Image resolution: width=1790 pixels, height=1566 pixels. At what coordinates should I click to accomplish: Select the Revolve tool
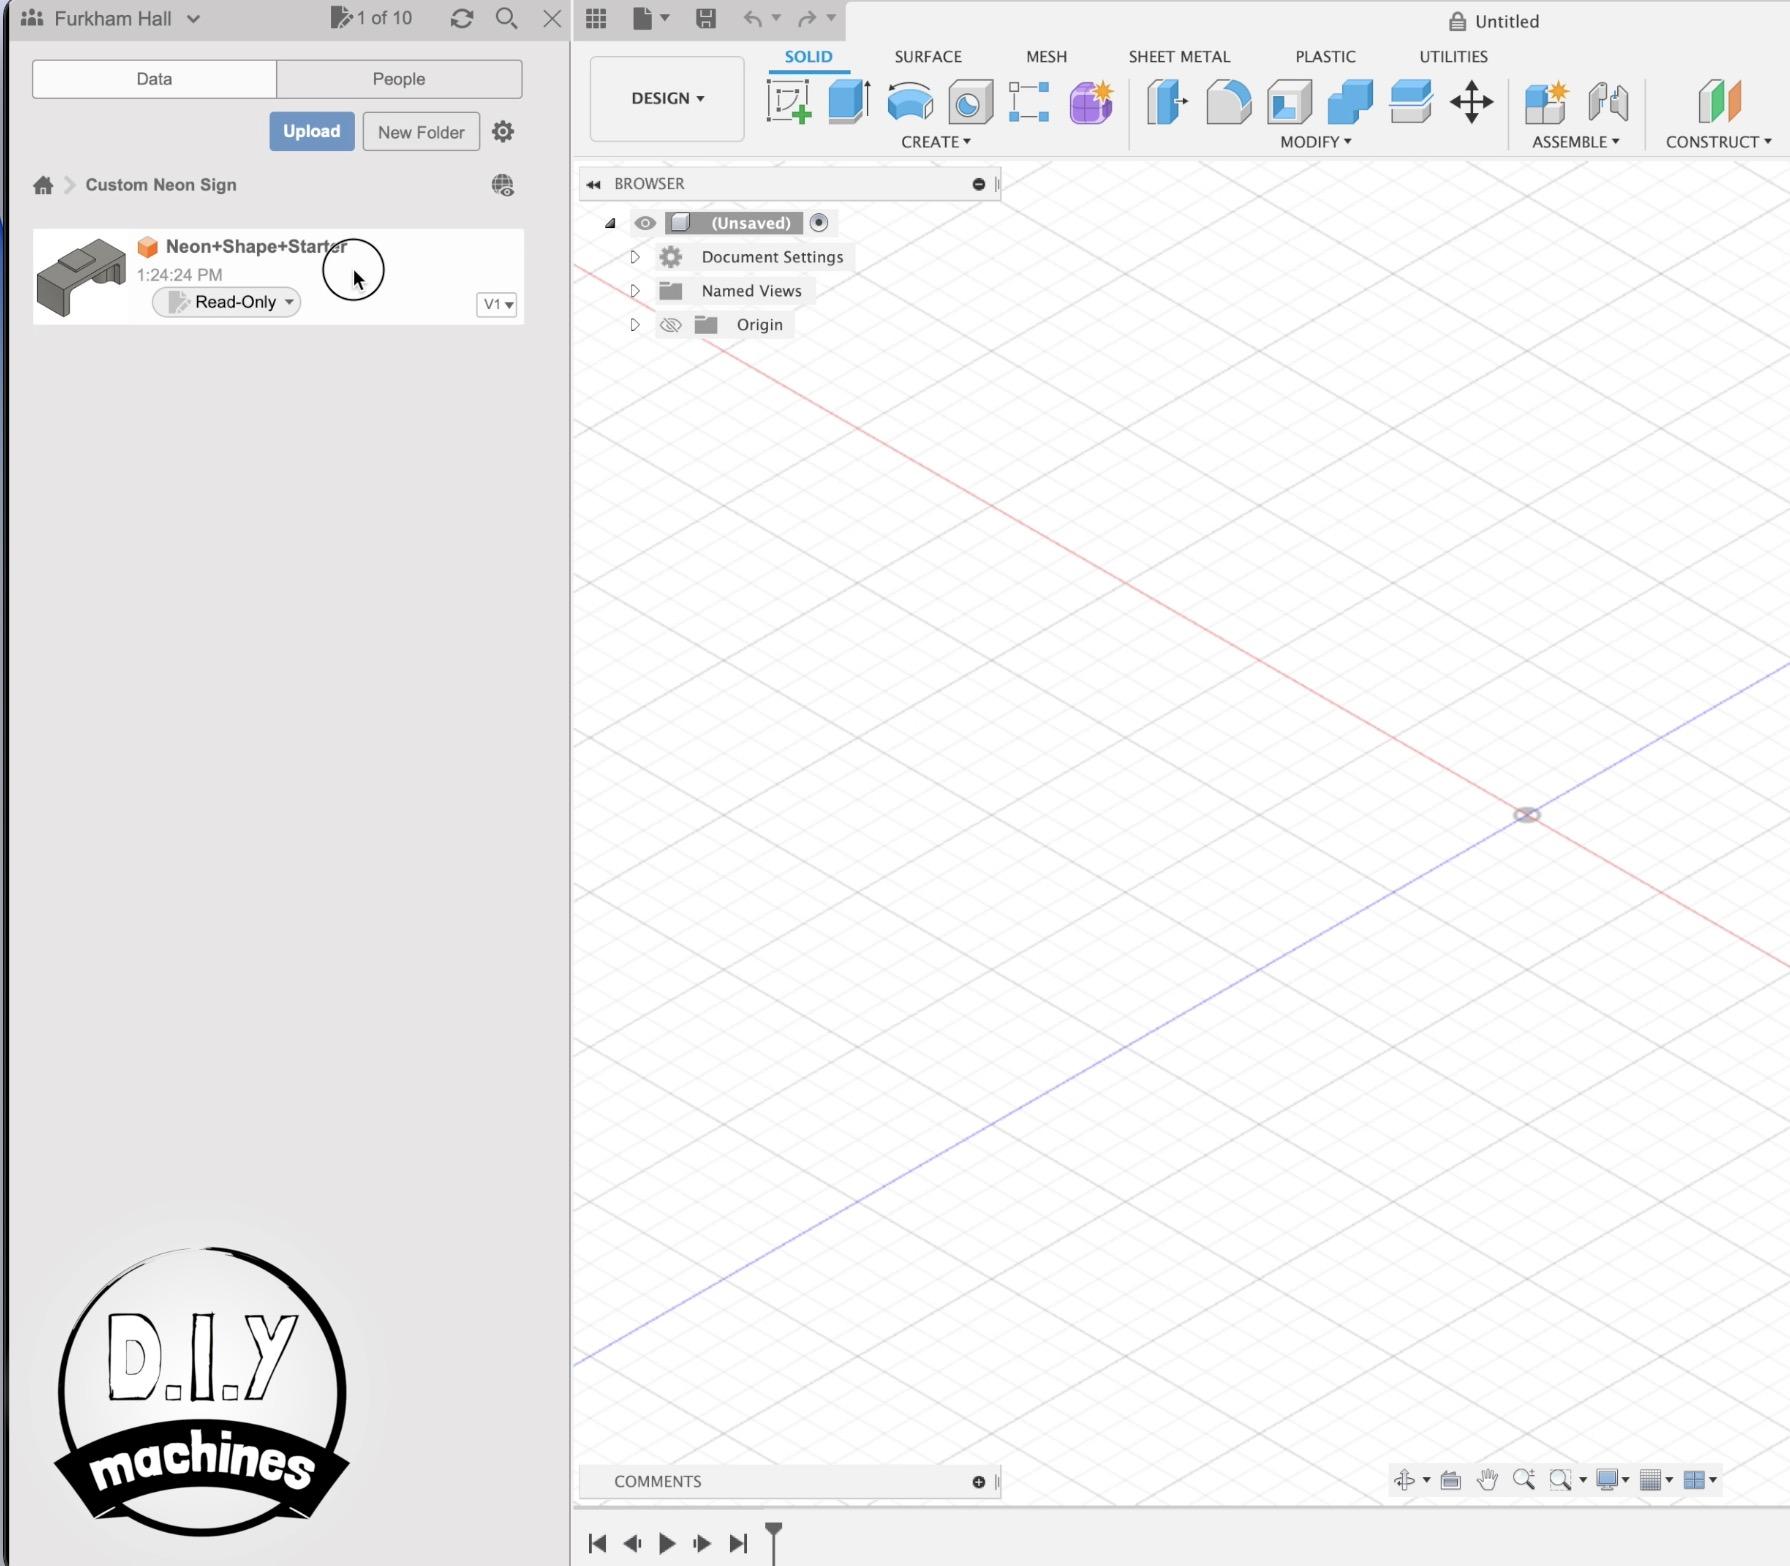pyautogui.click(x=909, y=101)
